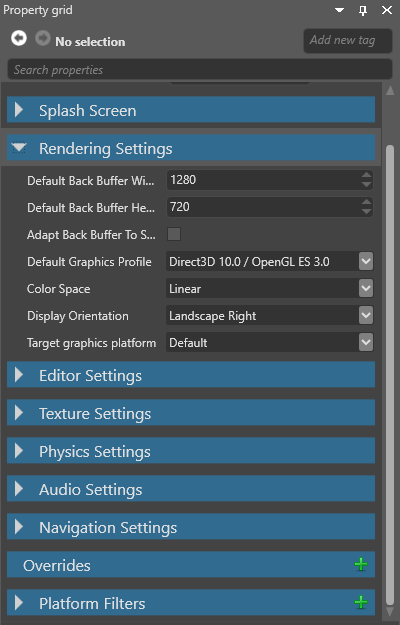Increase Default Back Buffer Width value
The height and width of the screenshot is (625, 400).
coord(367,175)
